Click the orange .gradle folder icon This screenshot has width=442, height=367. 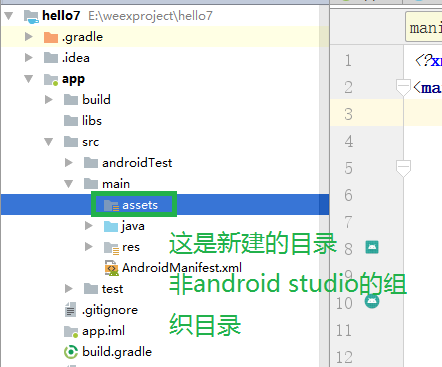coord(51,37)
